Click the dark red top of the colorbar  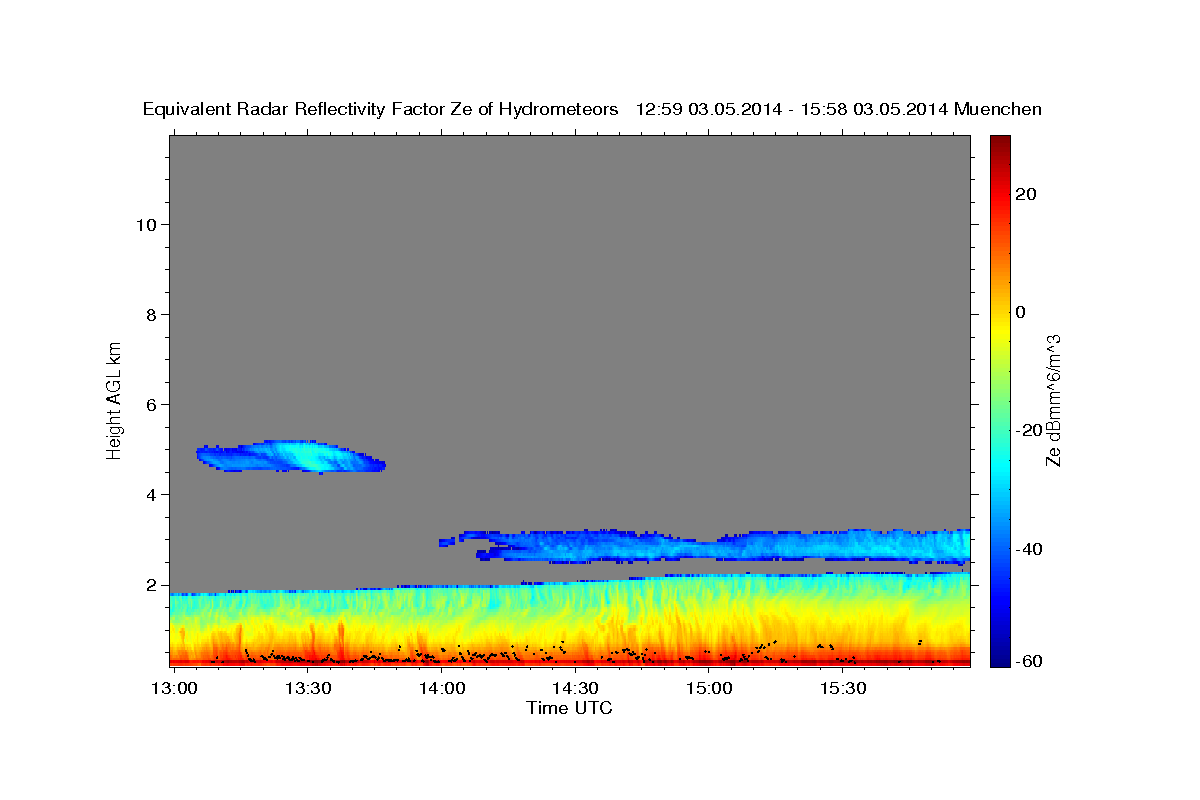pyautogui.click(x=1000, y=146)
